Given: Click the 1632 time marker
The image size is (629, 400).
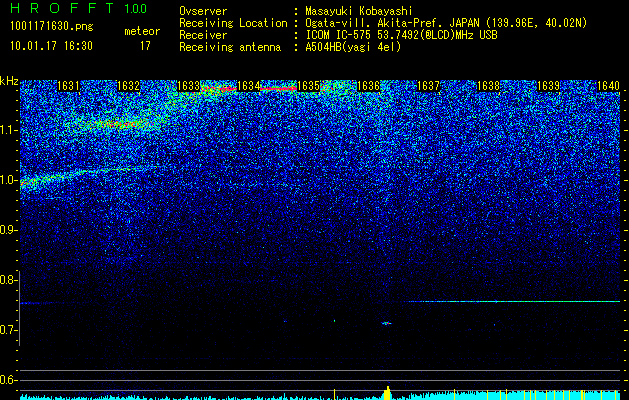Looking at the screenshot, I should (x=128, y=86).
